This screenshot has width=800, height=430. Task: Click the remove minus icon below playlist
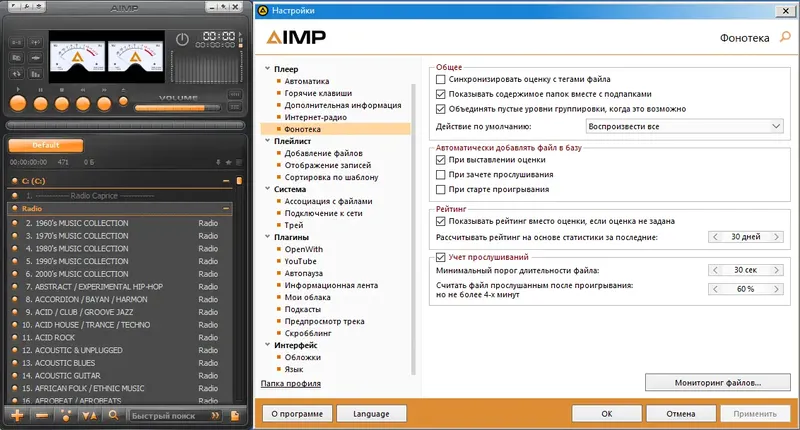42,416
